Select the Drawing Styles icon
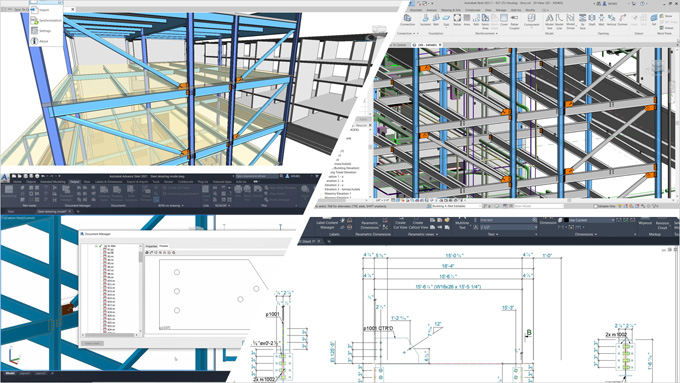 104,193
